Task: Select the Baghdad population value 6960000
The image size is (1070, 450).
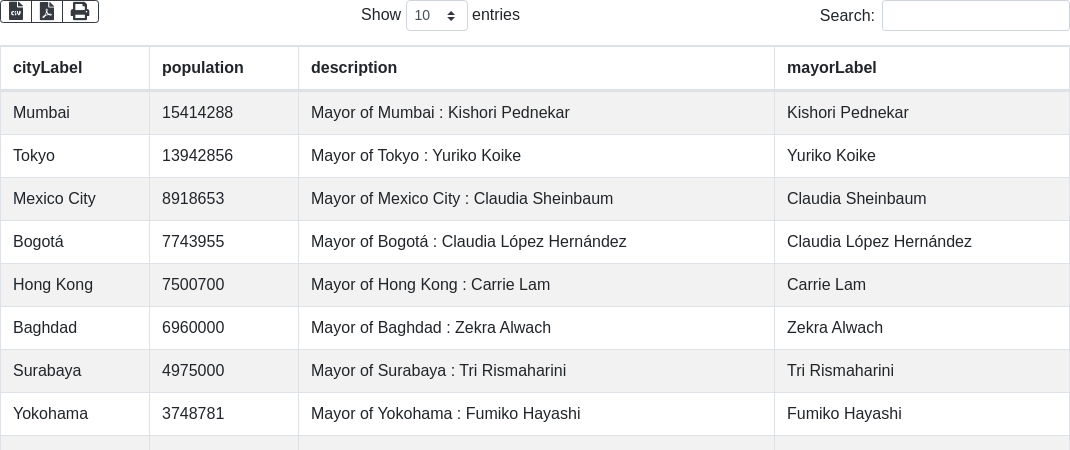Action: pyautogui.click(x=193, y=328)
